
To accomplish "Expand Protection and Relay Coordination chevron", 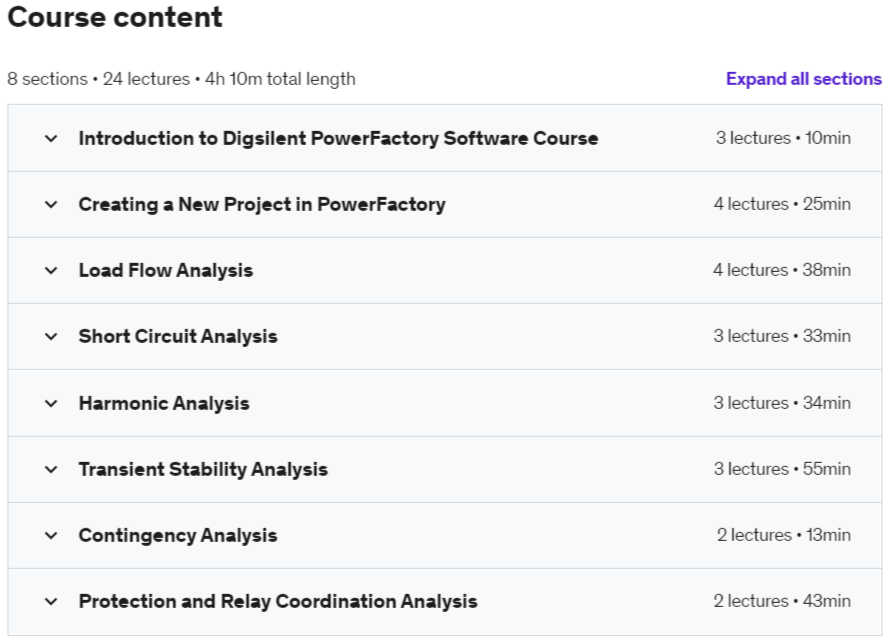I will pyautogui.click(x=51, y=601).
